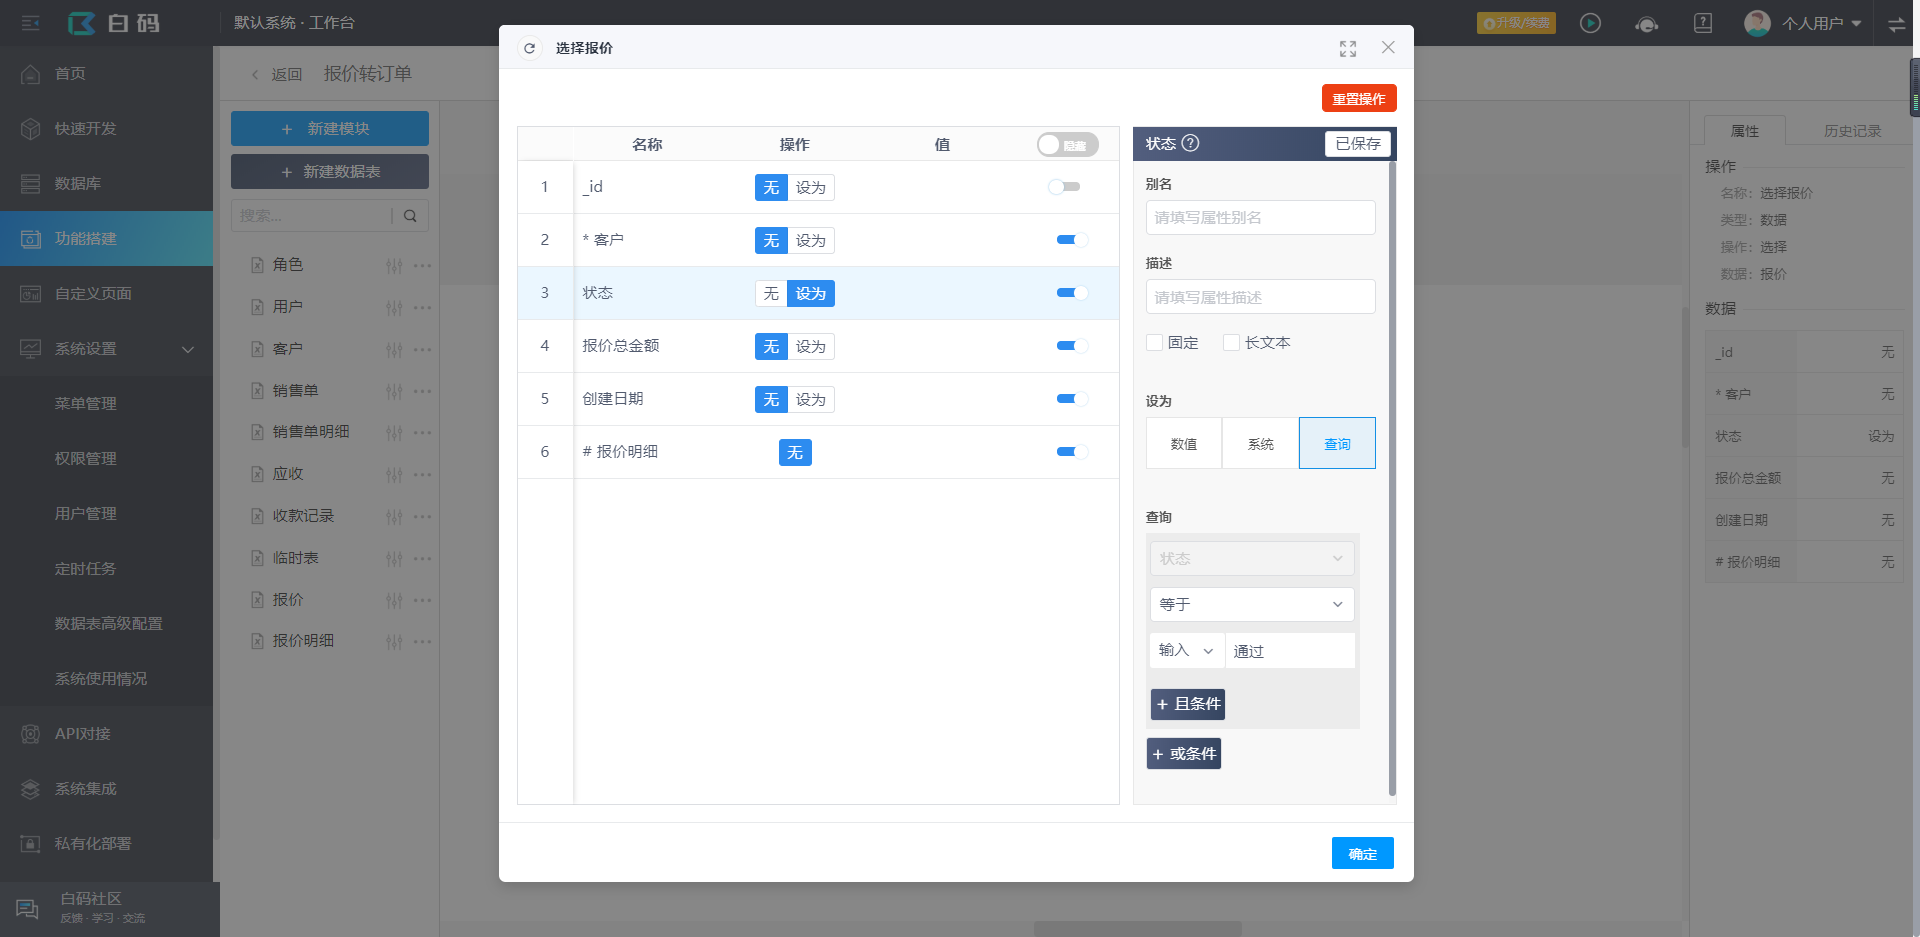Viewport: 1920px width, 937px height.
Task: Toggle the switch for 客户 row
Action: click(1072, 240)
